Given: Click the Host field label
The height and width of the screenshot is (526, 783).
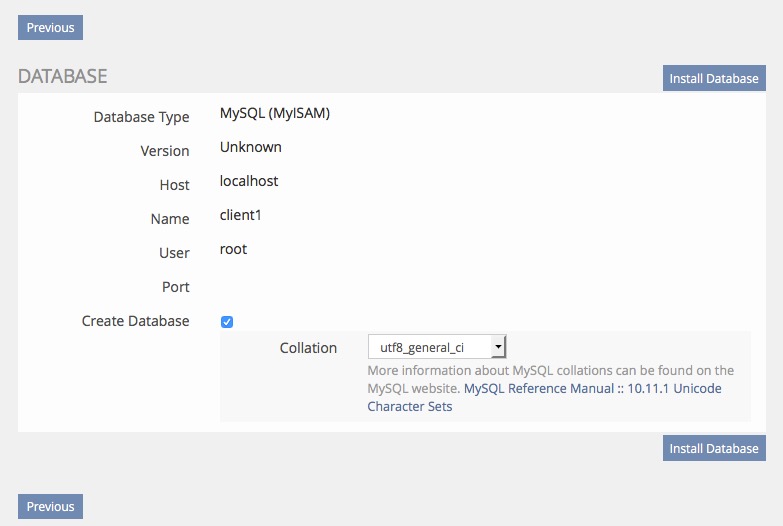Looking at the screenshot, I should point(174,185).
